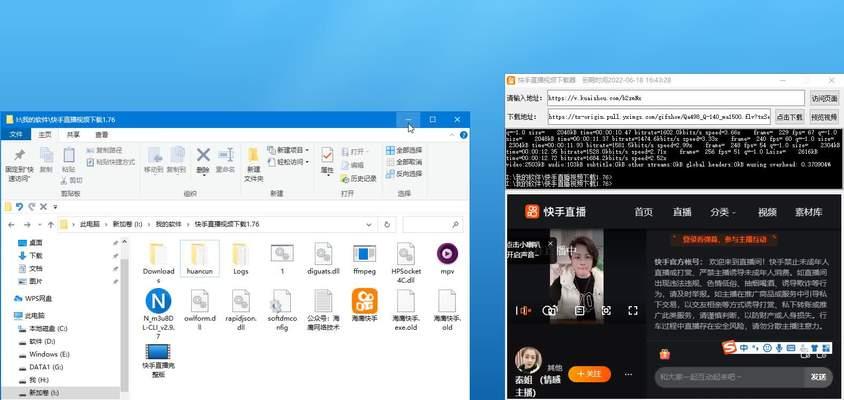Open the 首页 tab on the Kuaishou page

coord(643,212)
